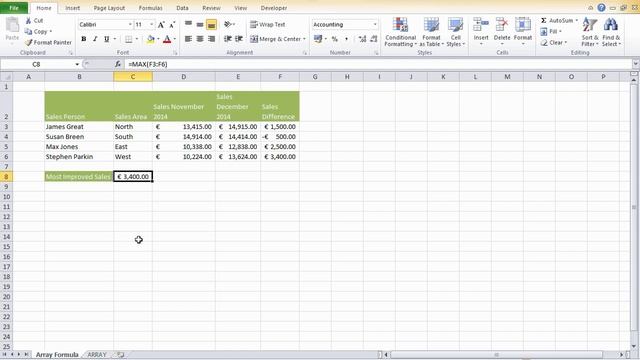The height and width of the screenshot is (360, 640).
Task: Switch to the Data tab
Action: [x=182, y=8]
